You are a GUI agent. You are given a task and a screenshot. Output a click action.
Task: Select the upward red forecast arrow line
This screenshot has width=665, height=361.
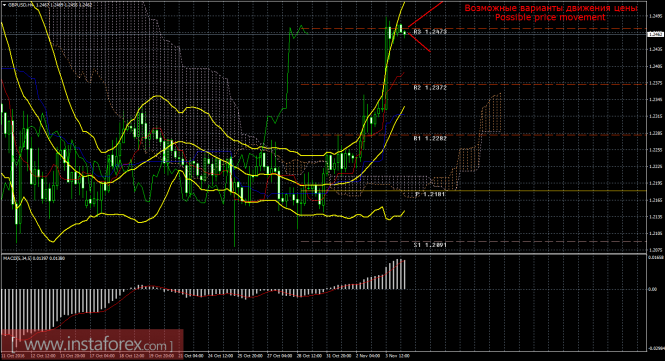click(425, 14)
